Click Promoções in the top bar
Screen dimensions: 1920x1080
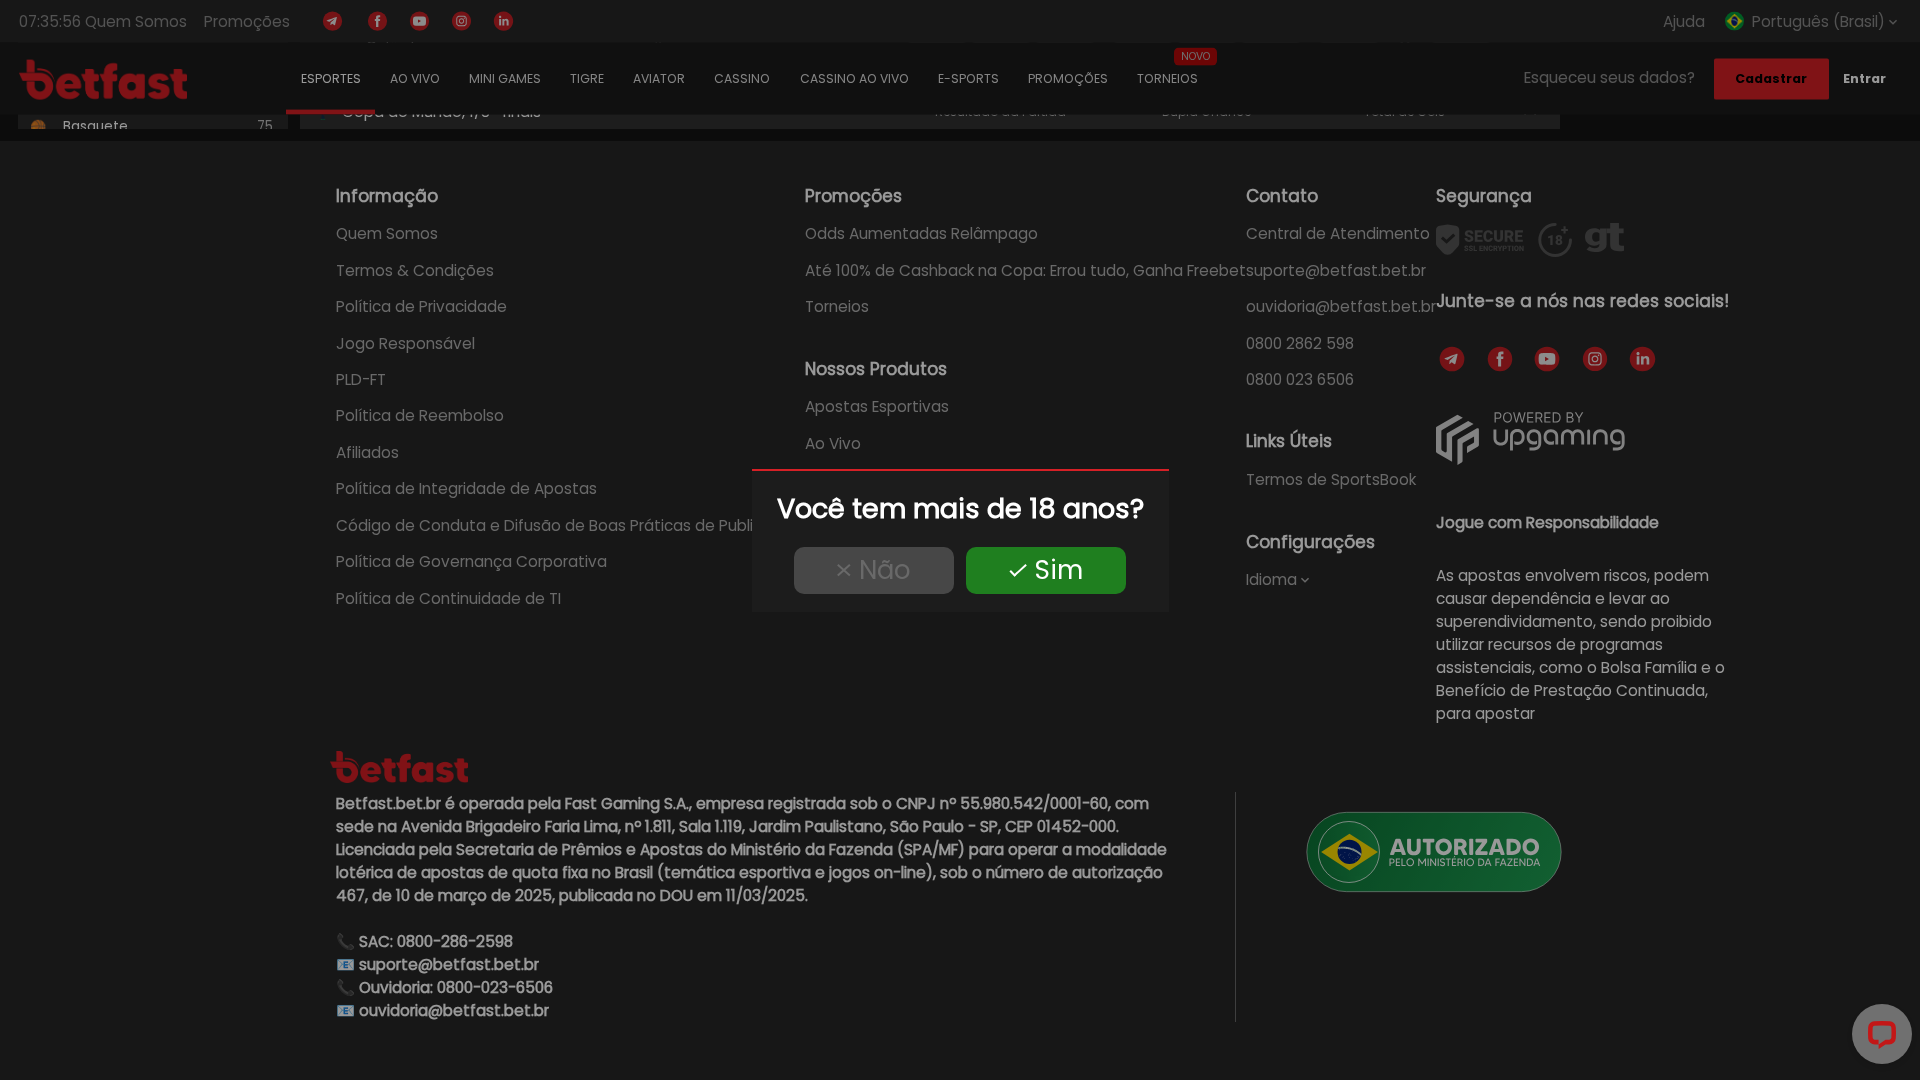(246, 21)
